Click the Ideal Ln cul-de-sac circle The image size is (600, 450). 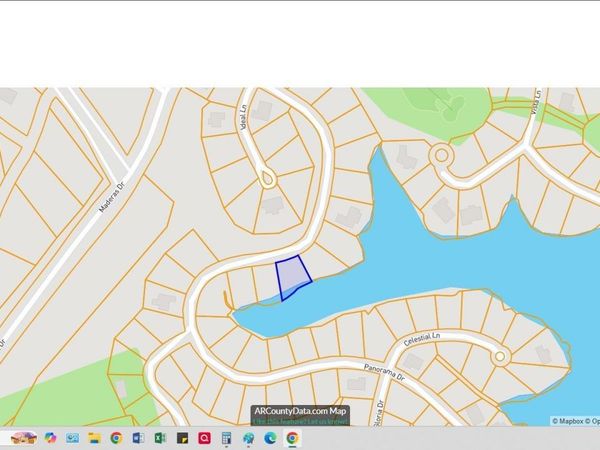pyautogui.click(x=268, y=179)
